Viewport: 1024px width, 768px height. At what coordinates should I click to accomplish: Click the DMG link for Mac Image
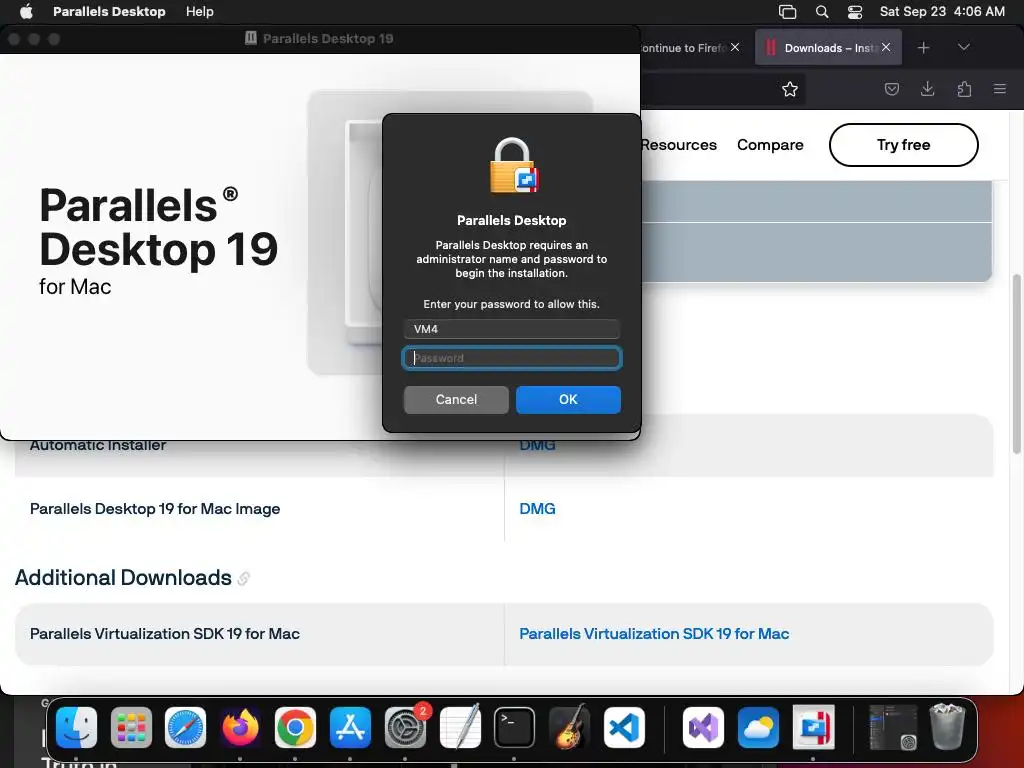(537, 509)
